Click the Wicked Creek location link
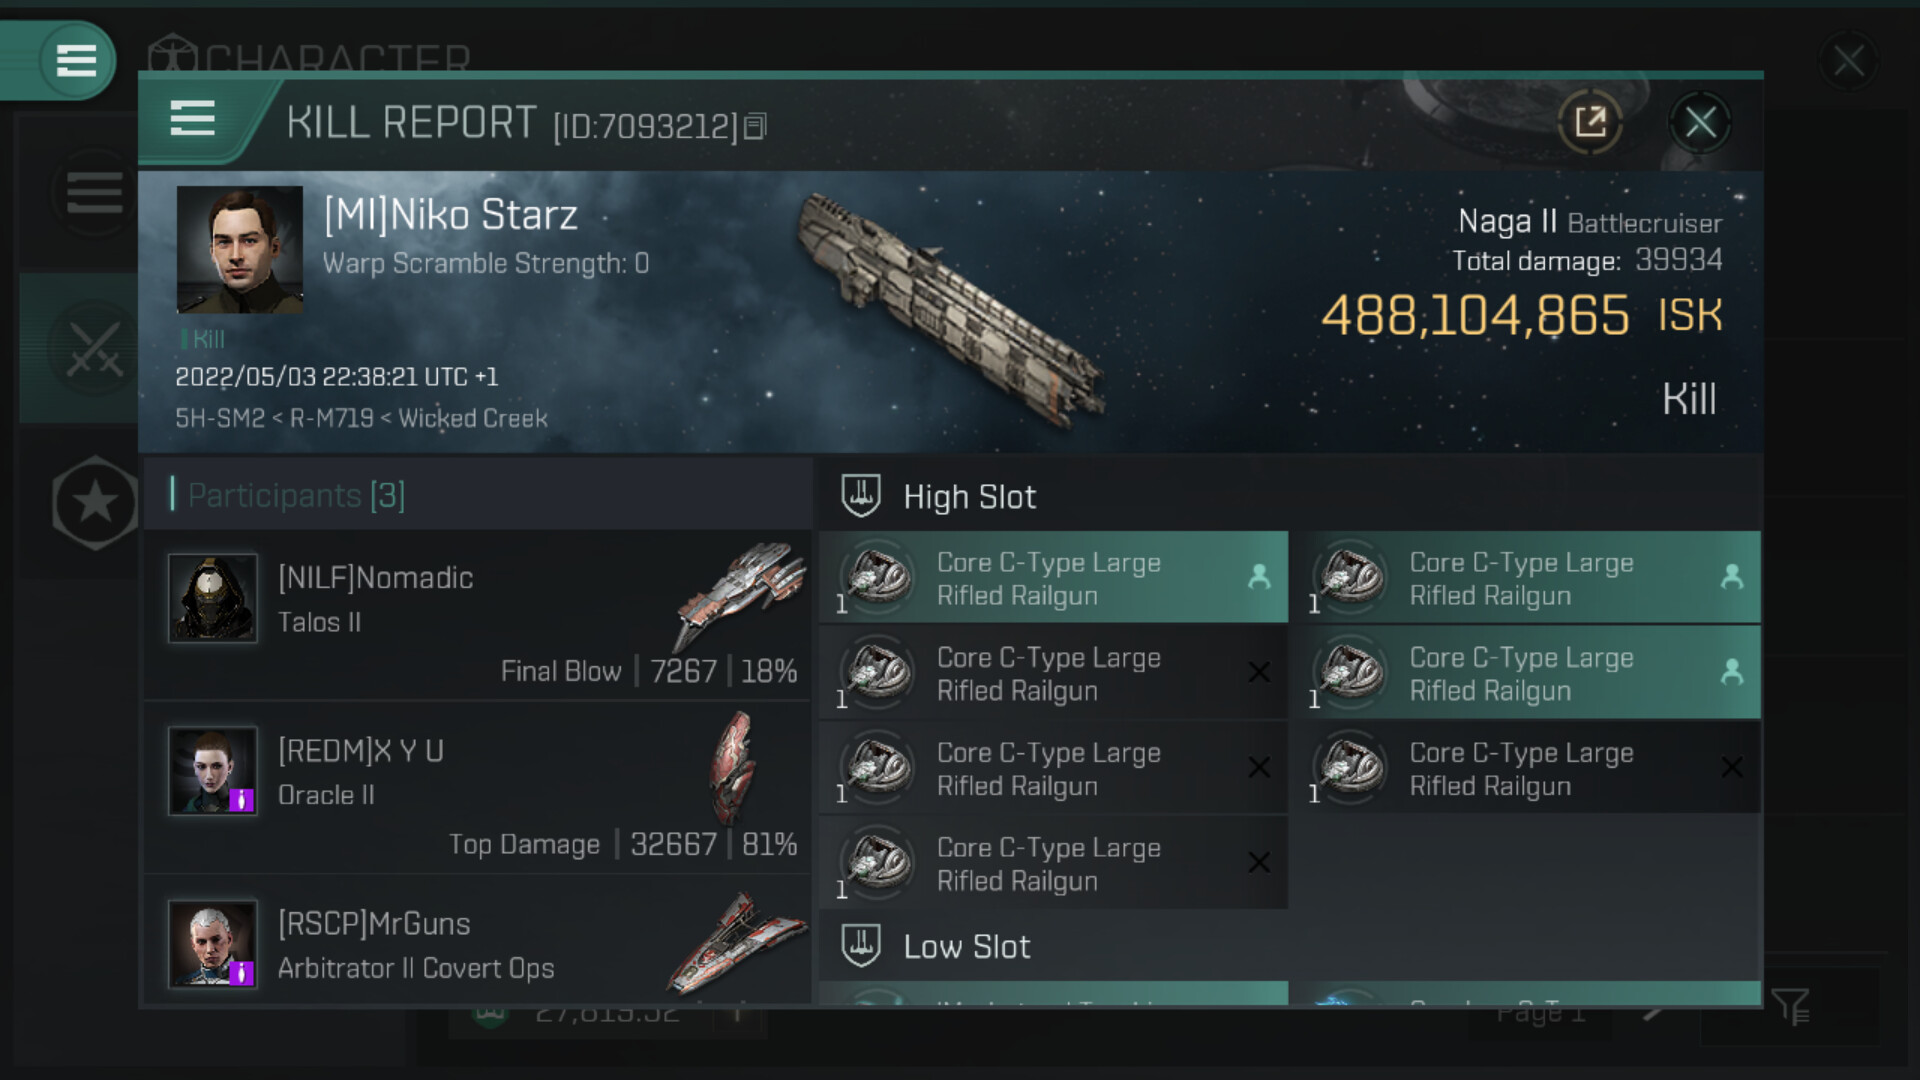Viewport: 1920px width, 1080px height. point(473,418)
